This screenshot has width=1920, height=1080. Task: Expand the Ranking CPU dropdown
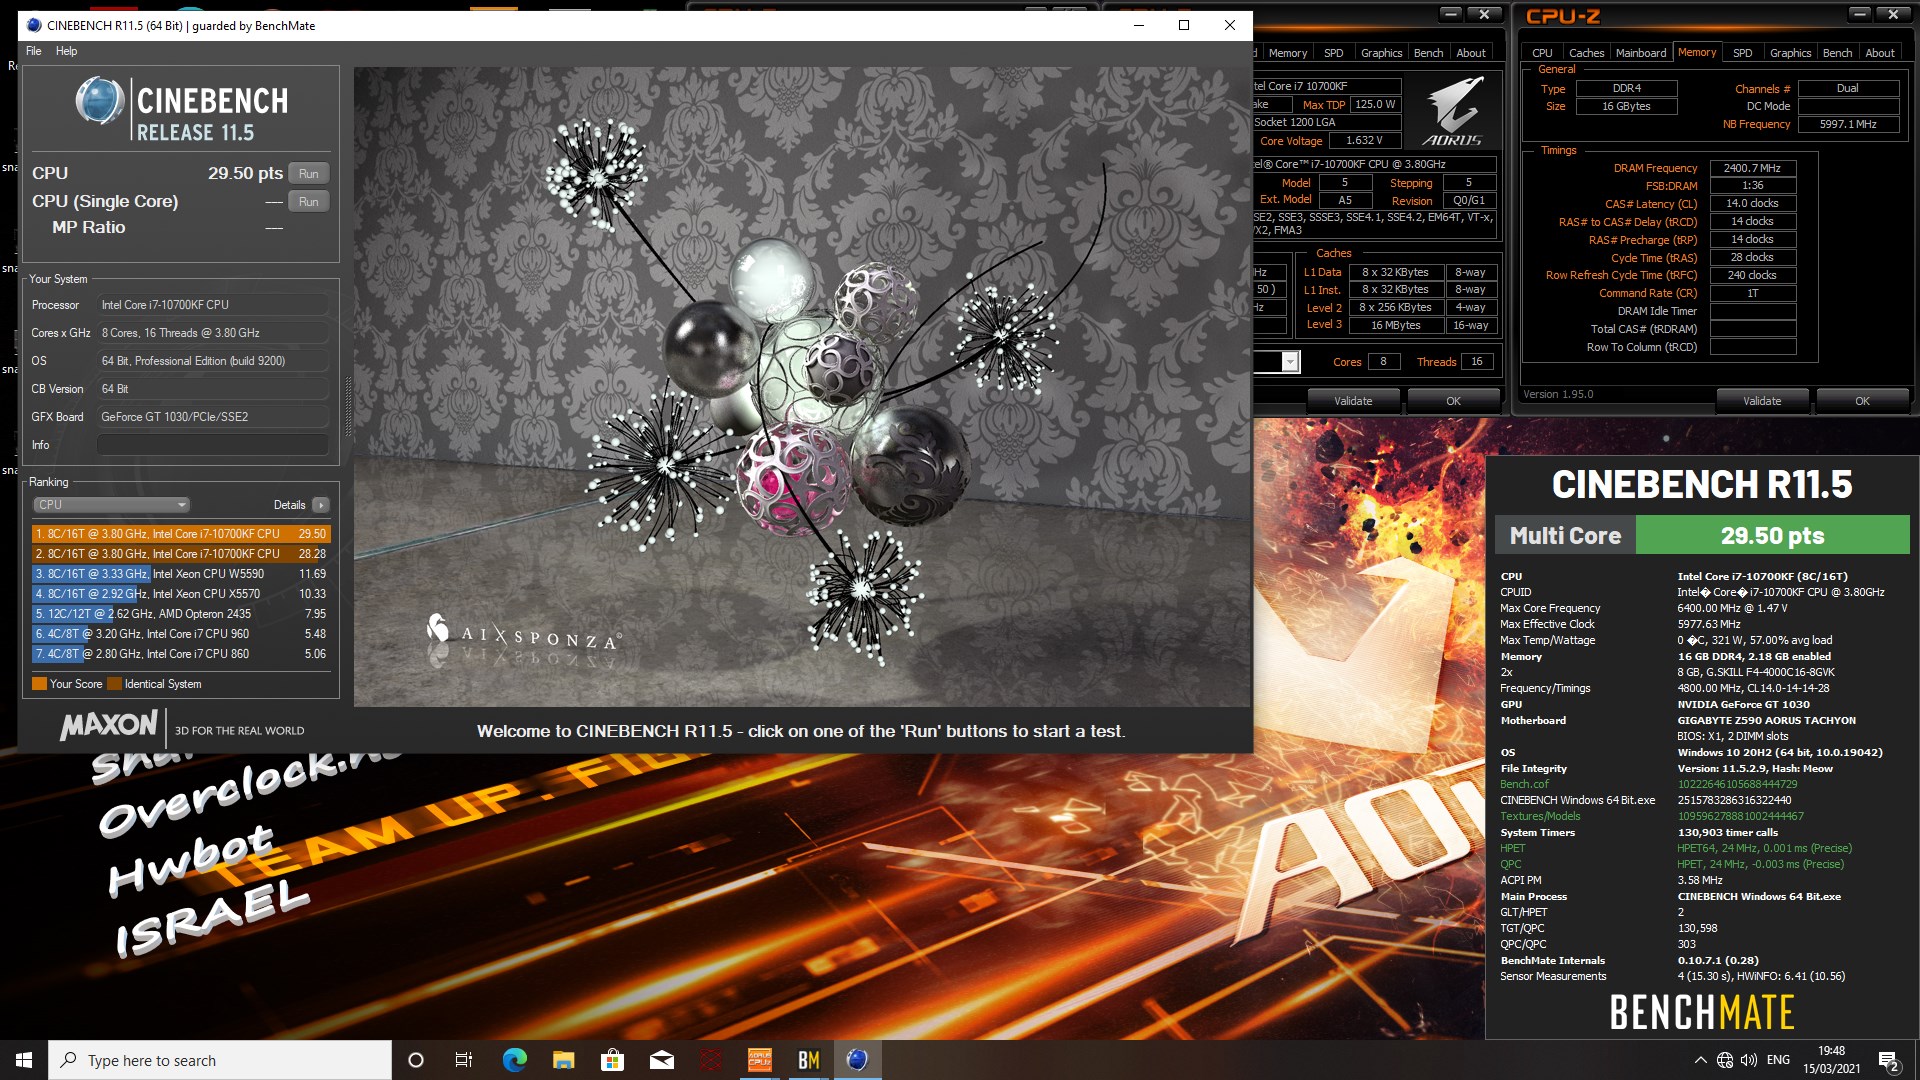[x=111, y=505]
